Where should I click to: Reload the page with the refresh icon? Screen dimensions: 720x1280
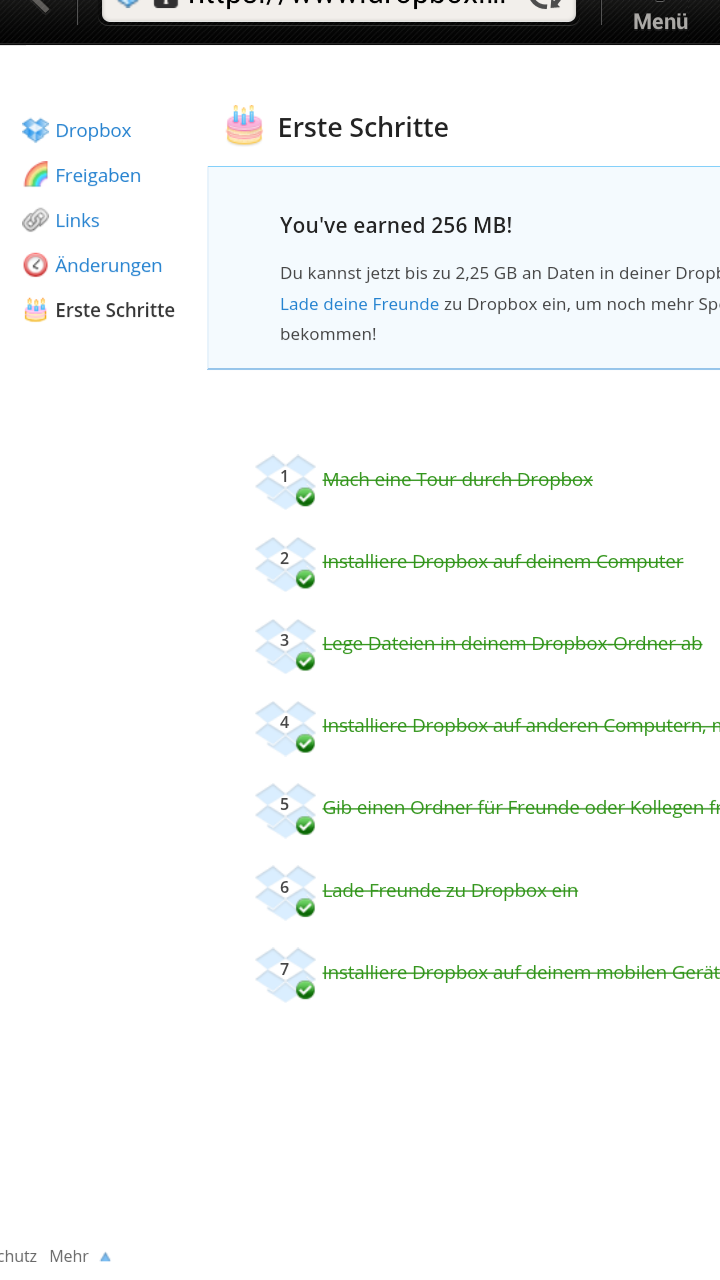(546, 3)
